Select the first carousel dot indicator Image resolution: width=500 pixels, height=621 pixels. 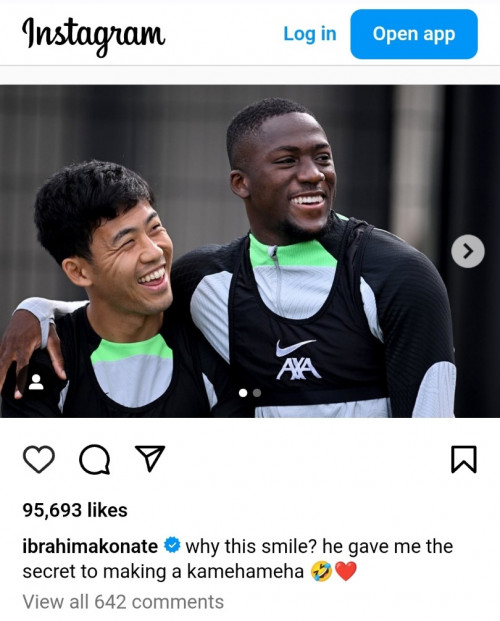pos(243,393)
